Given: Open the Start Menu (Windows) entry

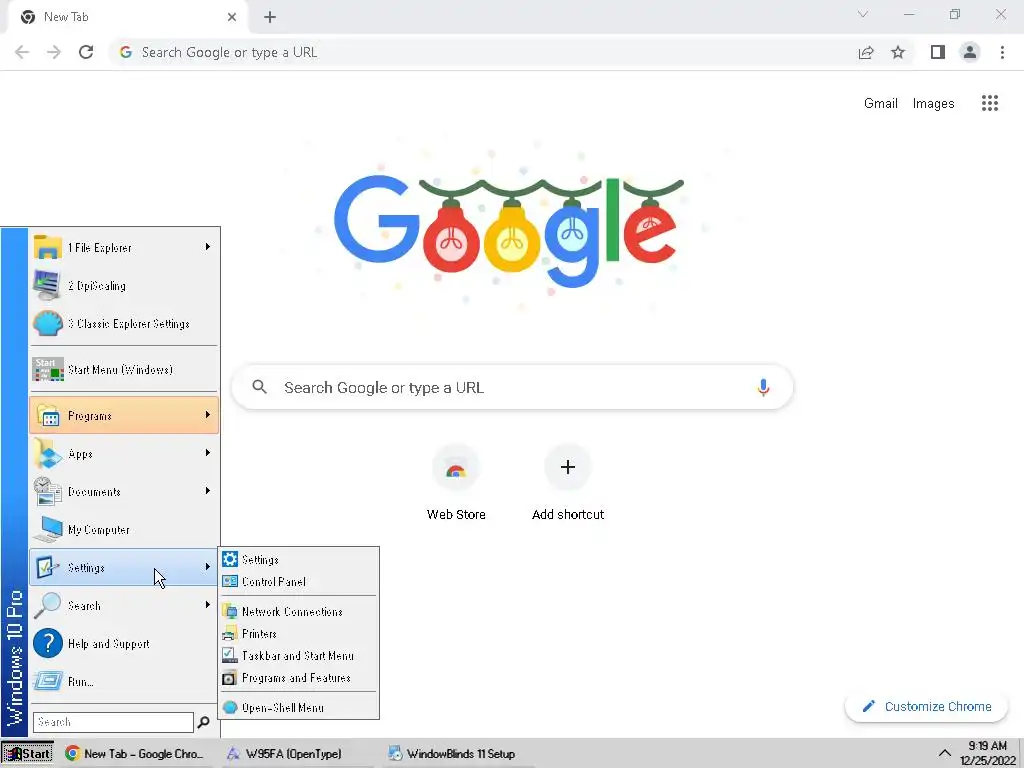Looking at the screenshot, I should (x=124, y=370).
